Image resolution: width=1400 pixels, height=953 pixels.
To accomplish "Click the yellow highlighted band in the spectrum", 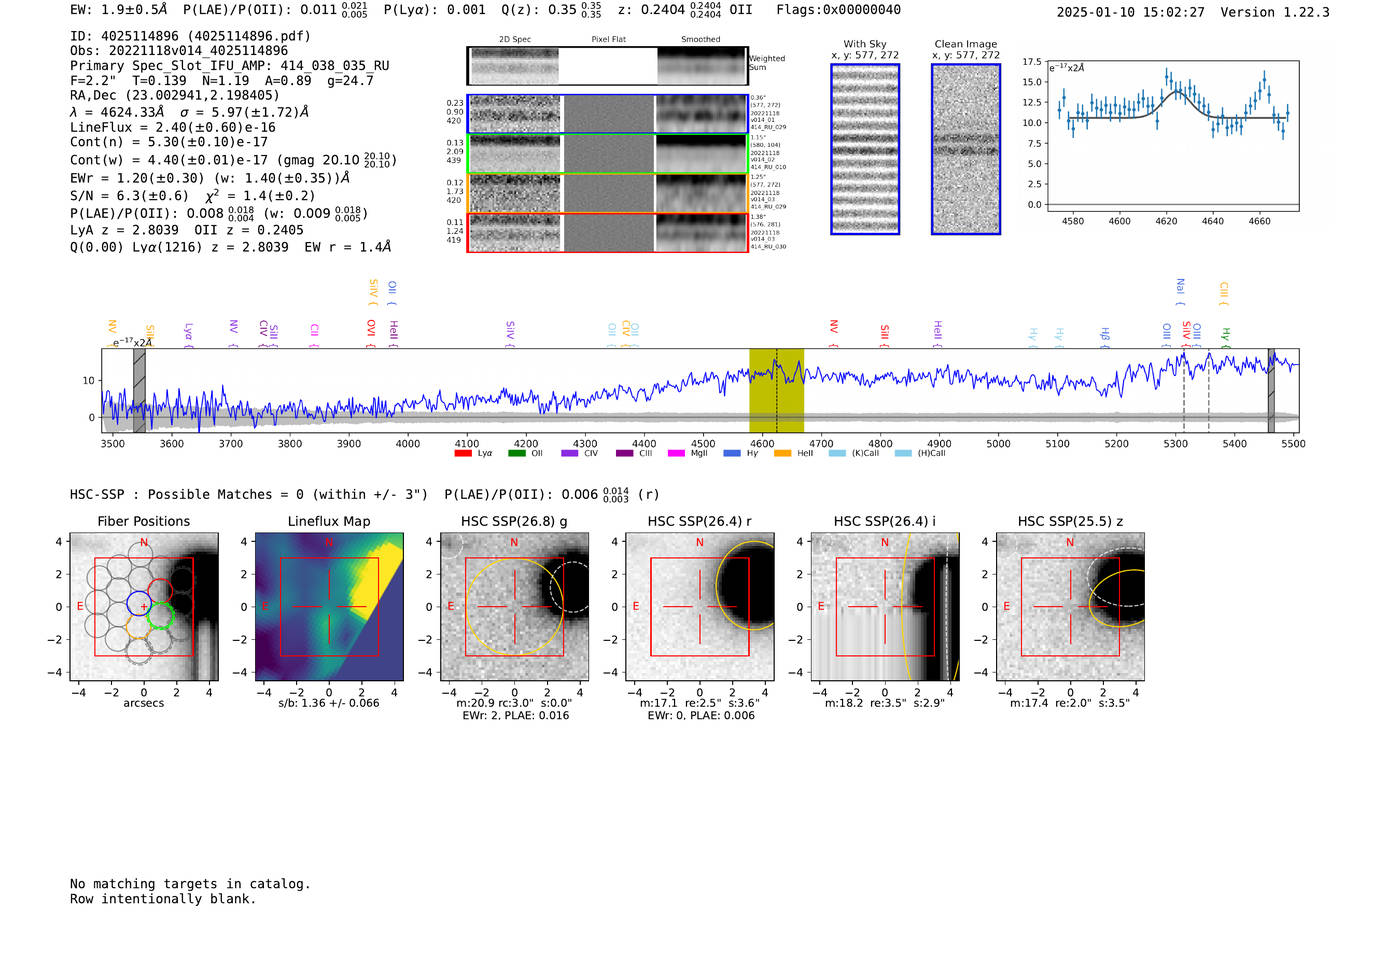I will click(x=776, y=391).
